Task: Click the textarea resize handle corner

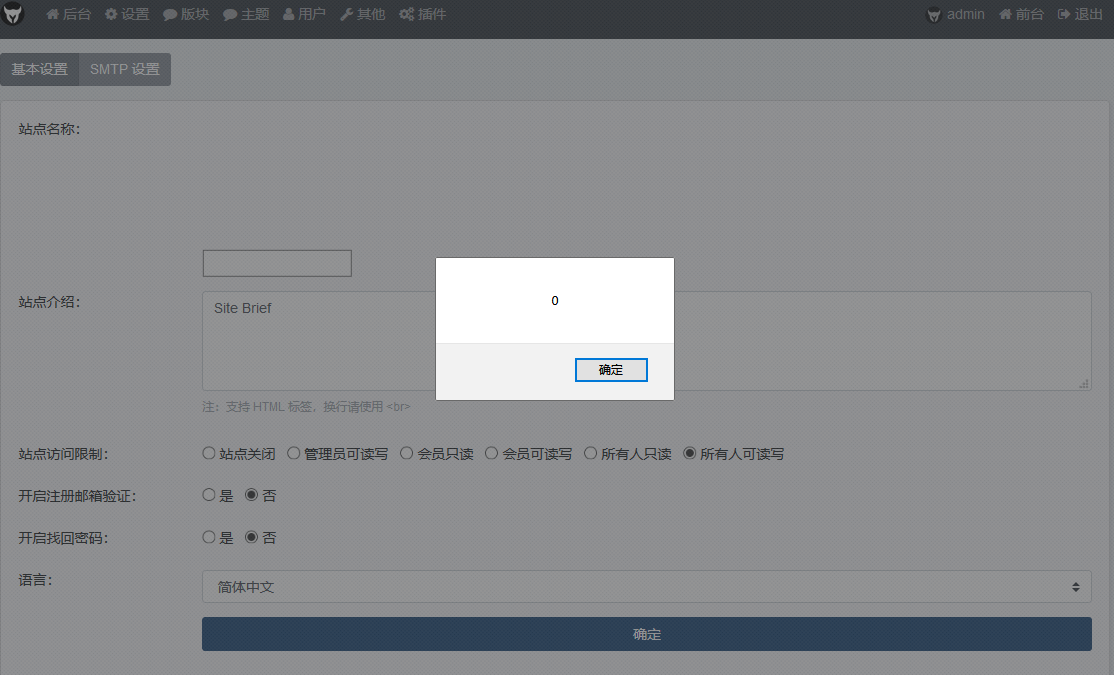Action: [x=1083, y=384]
